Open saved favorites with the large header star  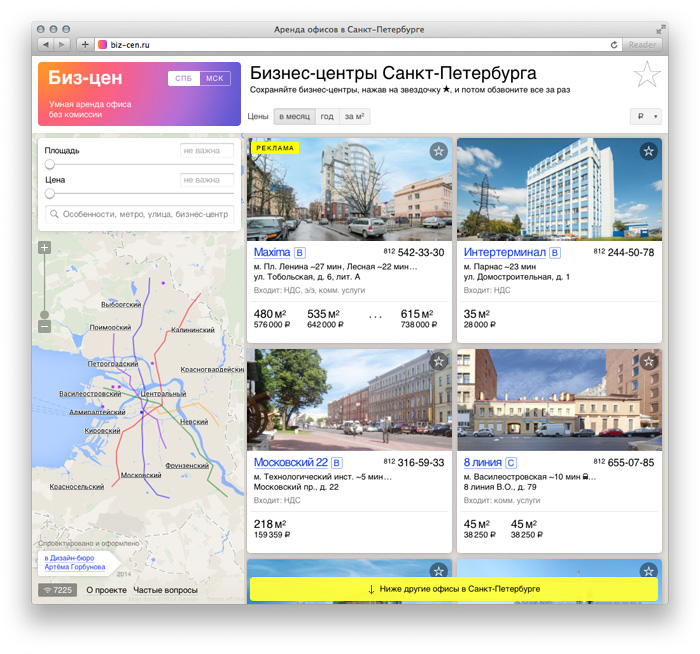[x=647, y=75]
